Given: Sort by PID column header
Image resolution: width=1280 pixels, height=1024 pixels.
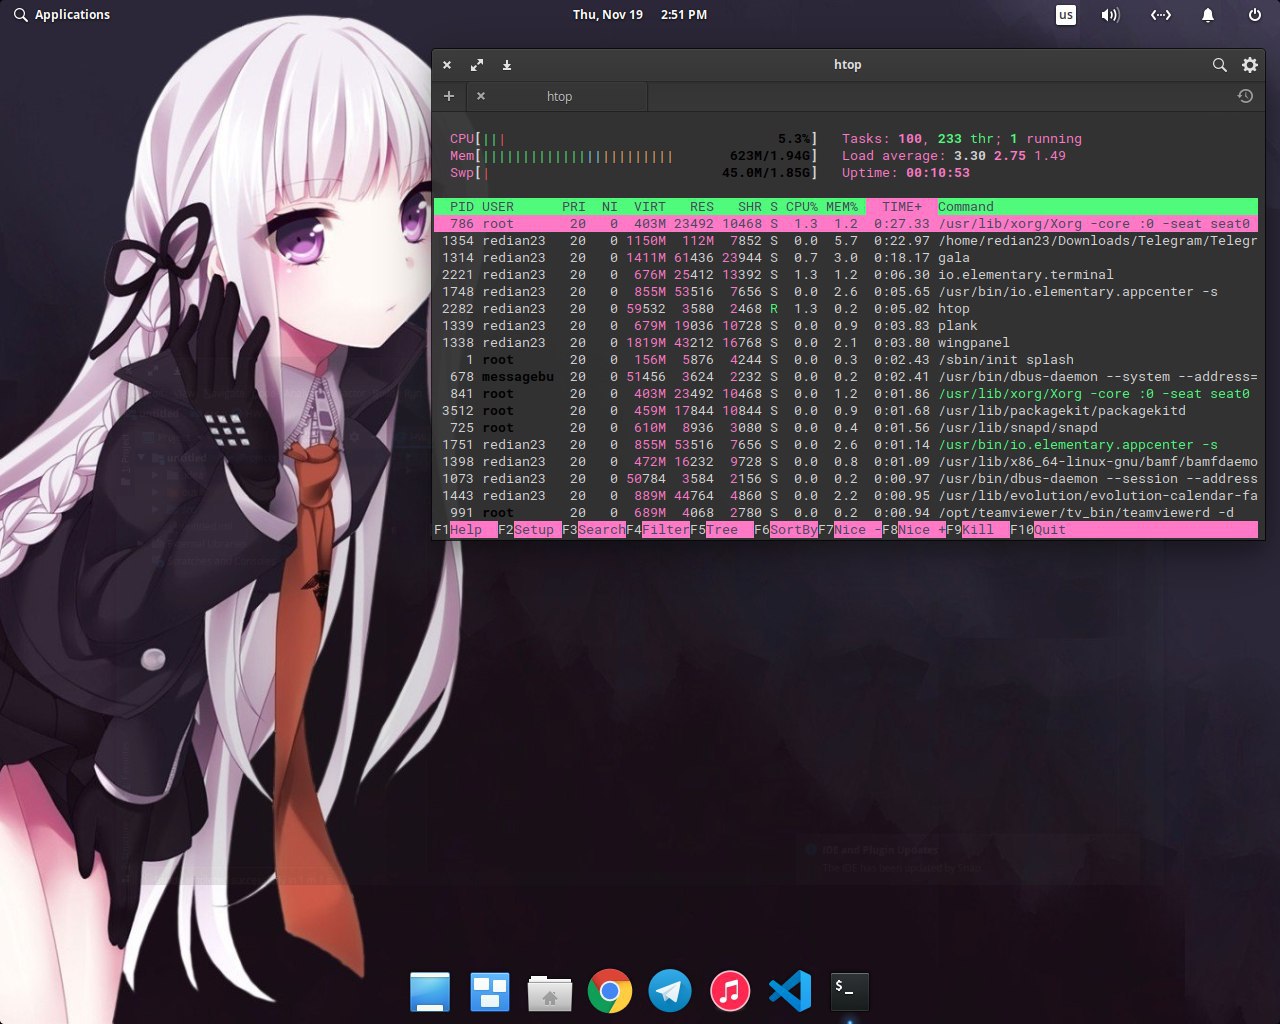Looking at the screenshot, I should tap(462, 207).
